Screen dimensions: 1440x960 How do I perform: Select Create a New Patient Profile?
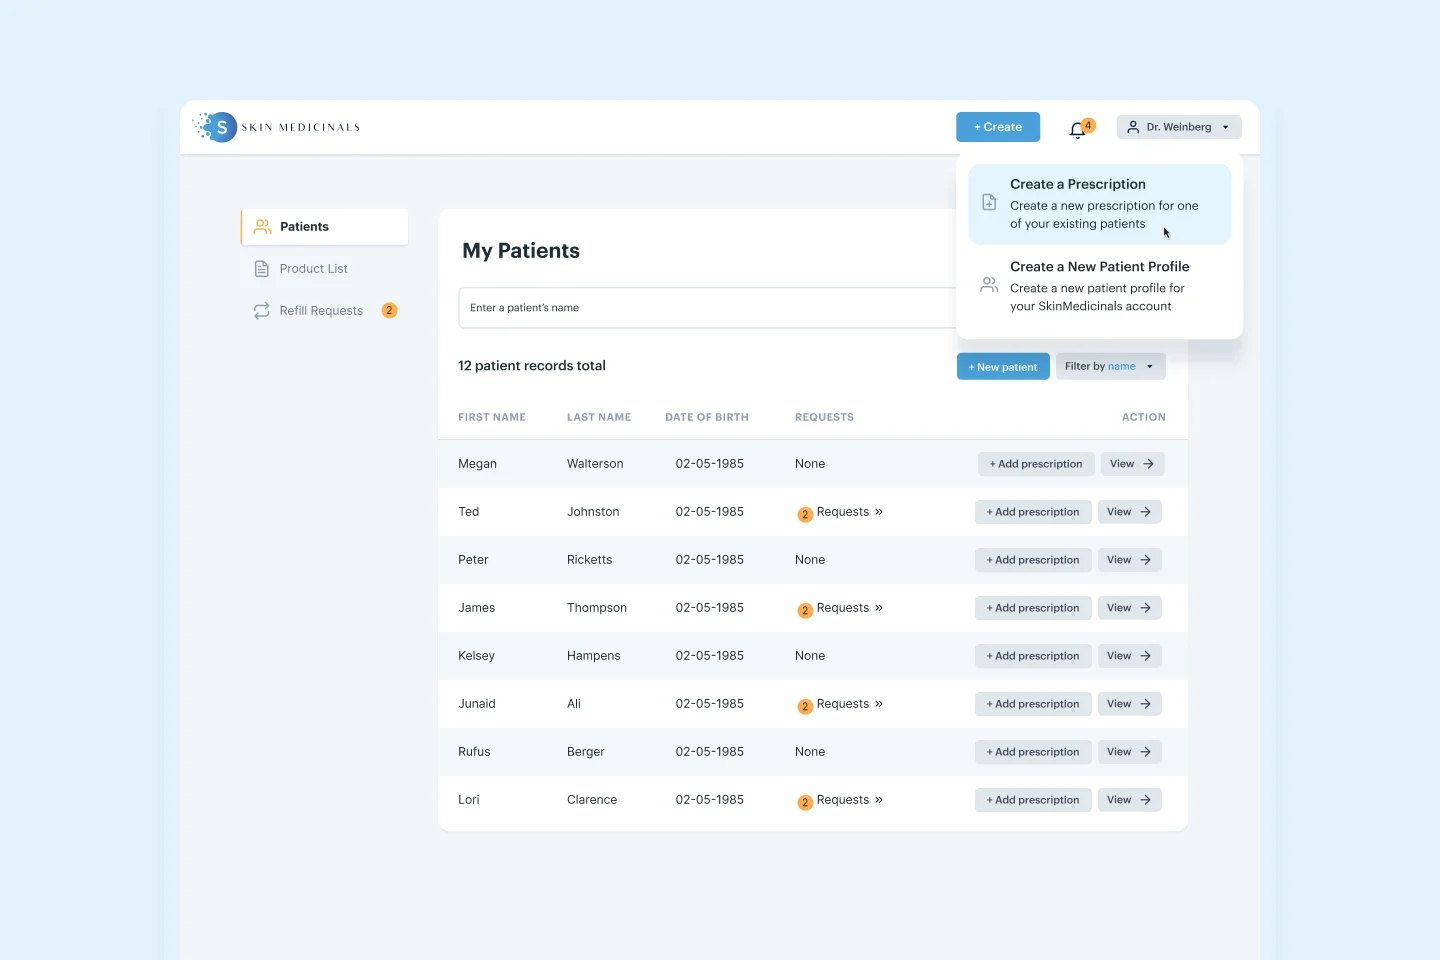click(1100, 286)
